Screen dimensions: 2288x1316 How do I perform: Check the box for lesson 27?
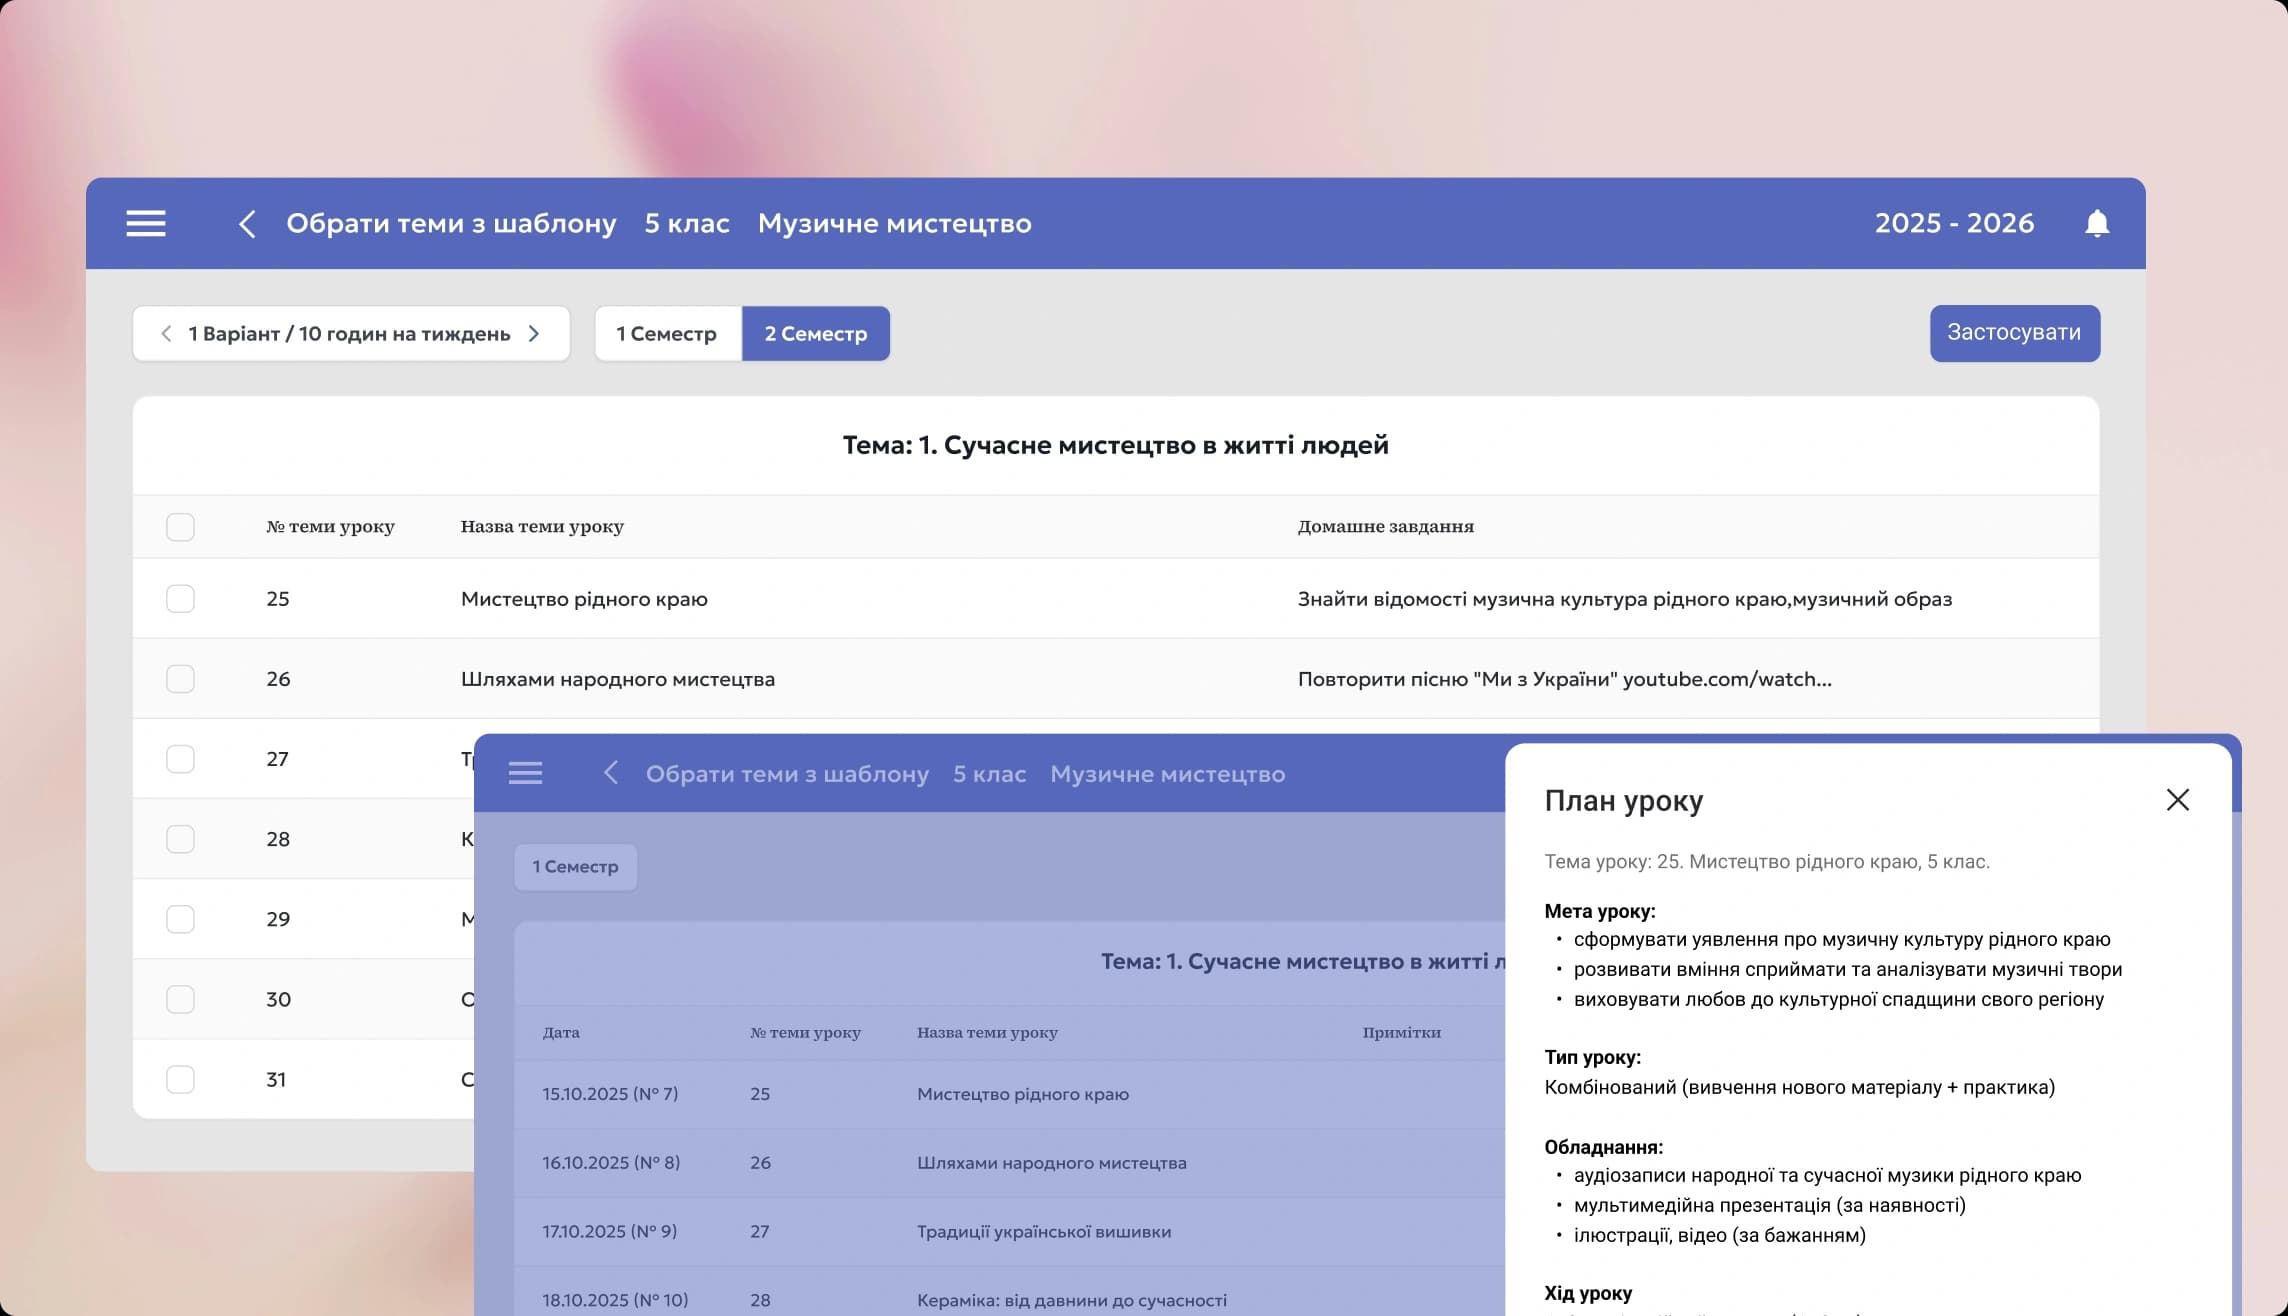pos(180,759)
